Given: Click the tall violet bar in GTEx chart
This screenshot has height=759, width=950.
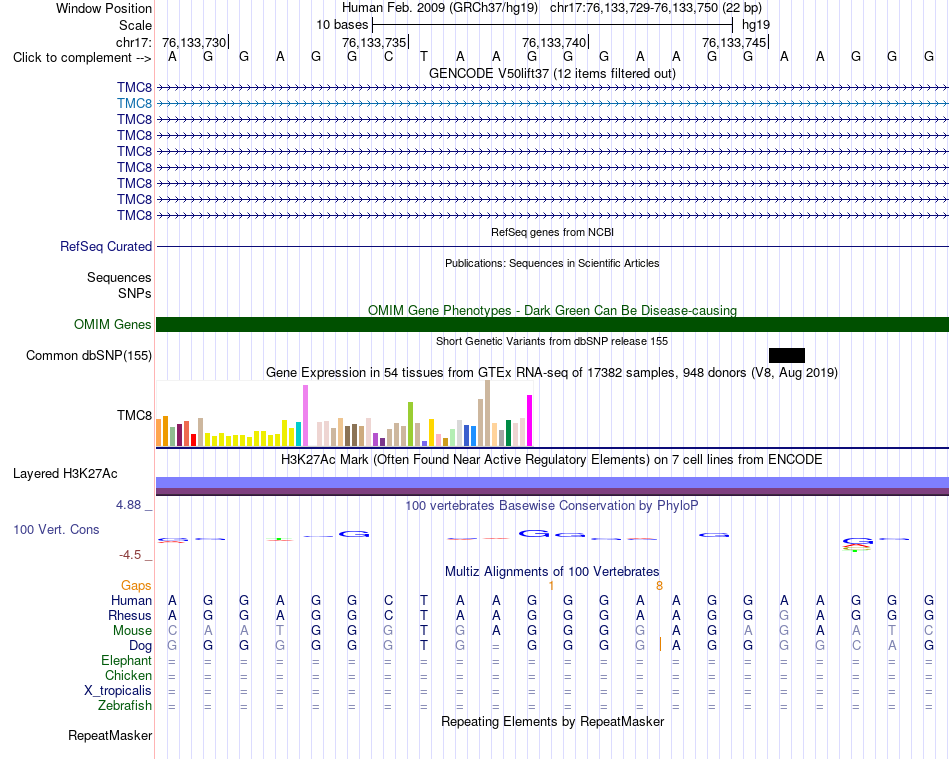Looking at the screenshot, I should pos(305,416).
